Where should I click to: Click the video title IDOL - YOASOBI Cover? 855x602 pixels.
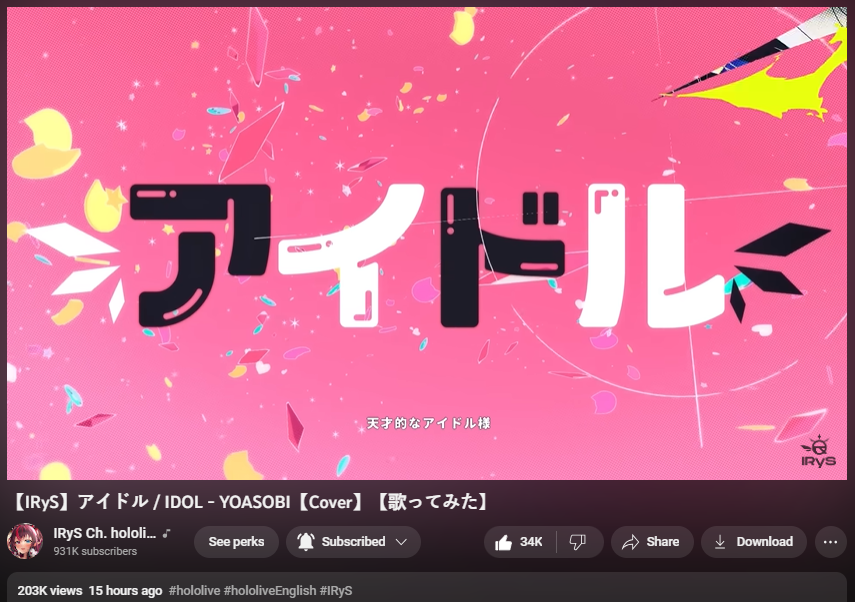pos(250,502)
